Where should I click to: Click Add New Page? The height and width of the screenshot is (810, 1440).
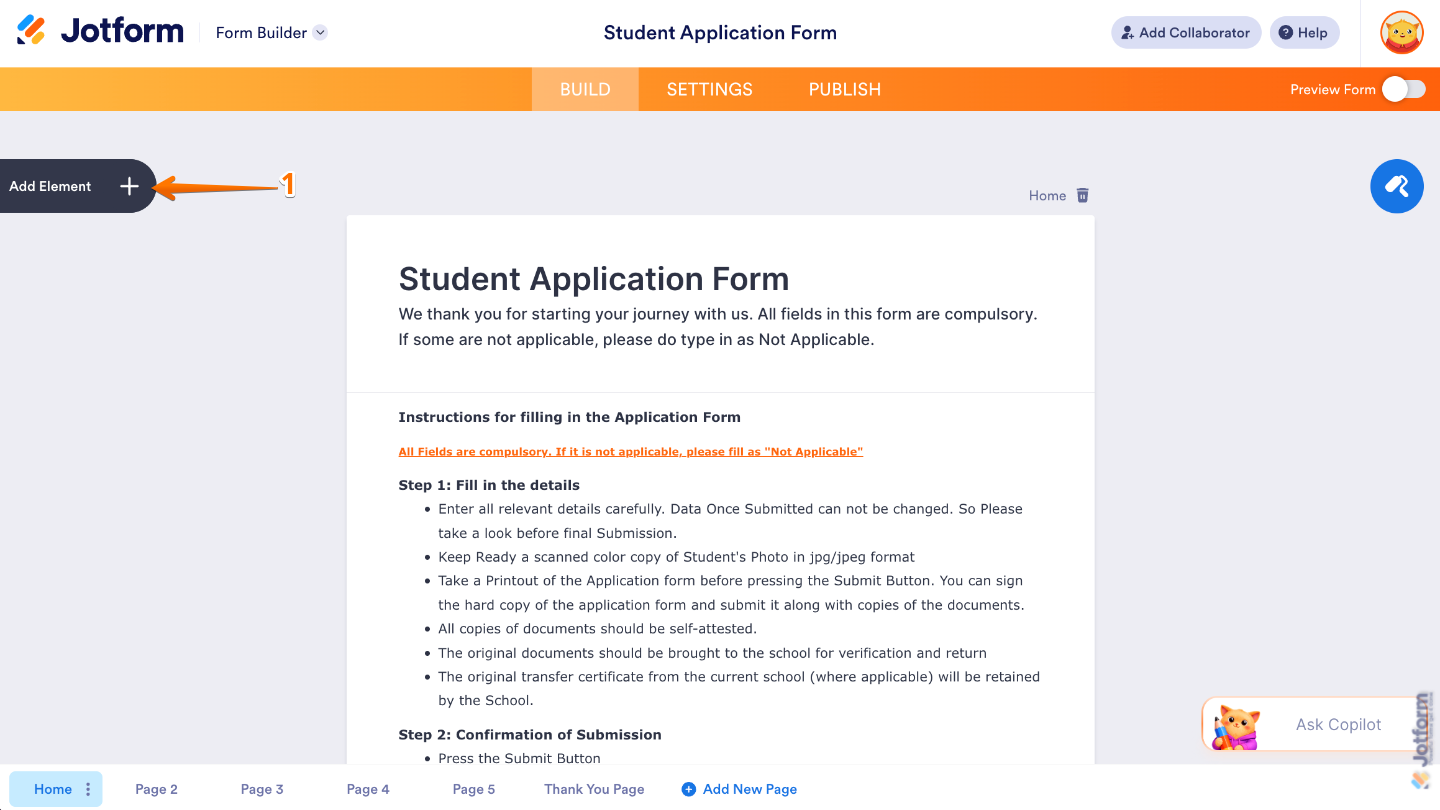click(x=740, y=789)
